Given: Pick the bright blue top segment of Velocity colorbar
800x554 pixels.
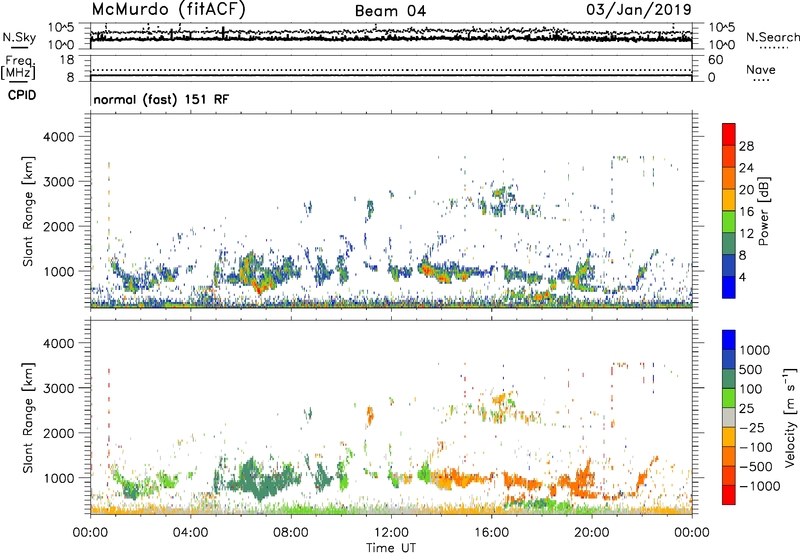Looking at the screenshot, I should [x=729, y=340].
